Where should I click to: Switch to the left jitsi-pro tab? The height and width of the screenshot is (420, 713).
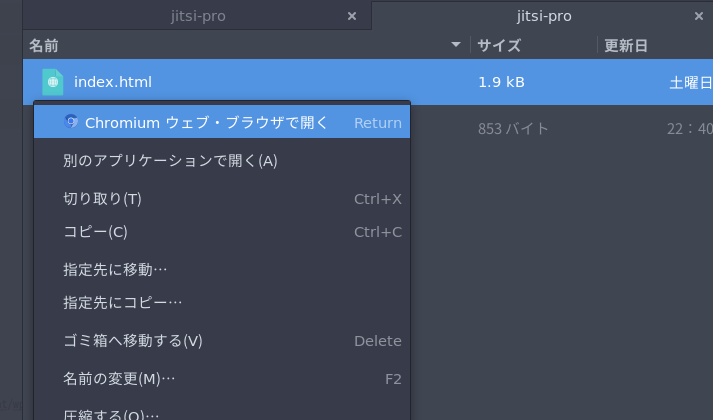point(197,16)
